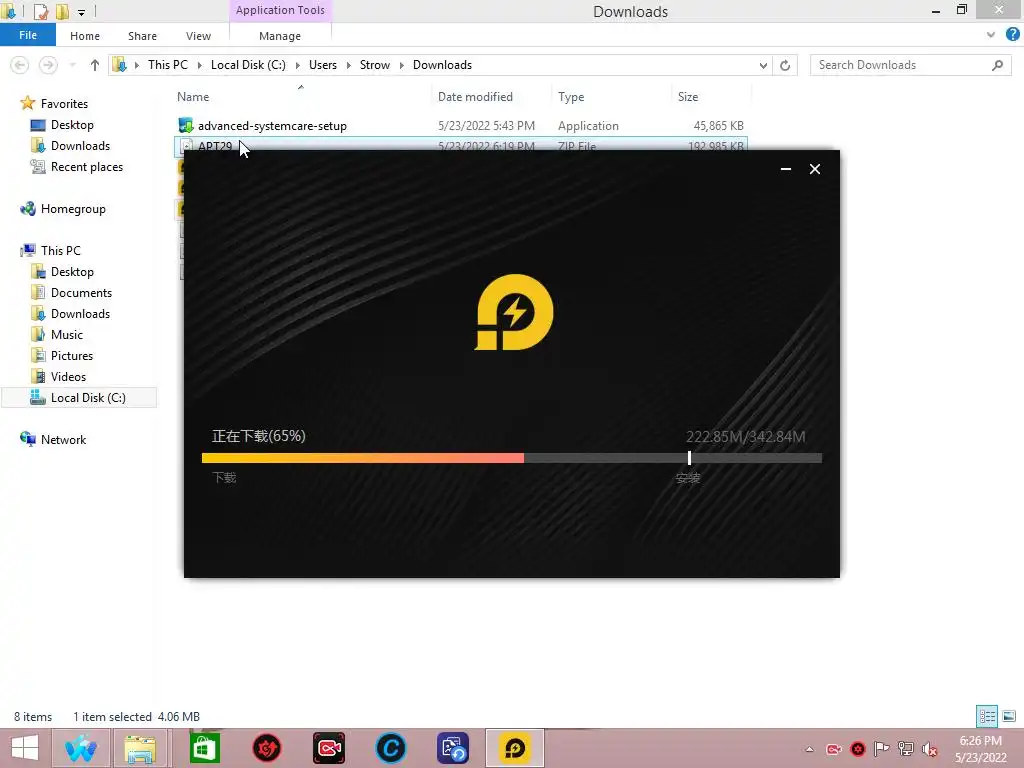Screen dimensions: 1024x768
Task: Open Music folder under This PC
Action: coord(67,334)
